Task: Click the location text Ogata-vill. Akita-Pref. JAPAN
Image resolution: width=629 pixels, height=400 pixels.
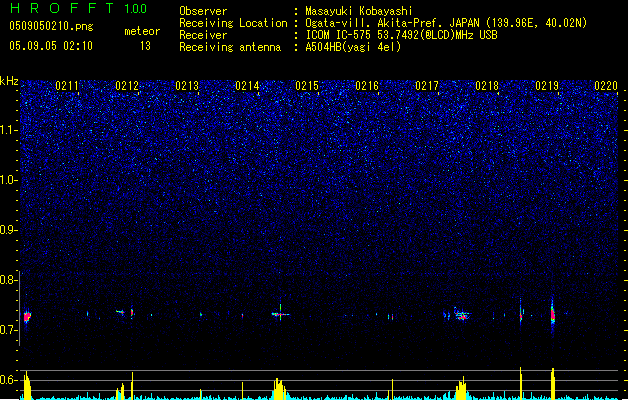Action: [392, 23]
